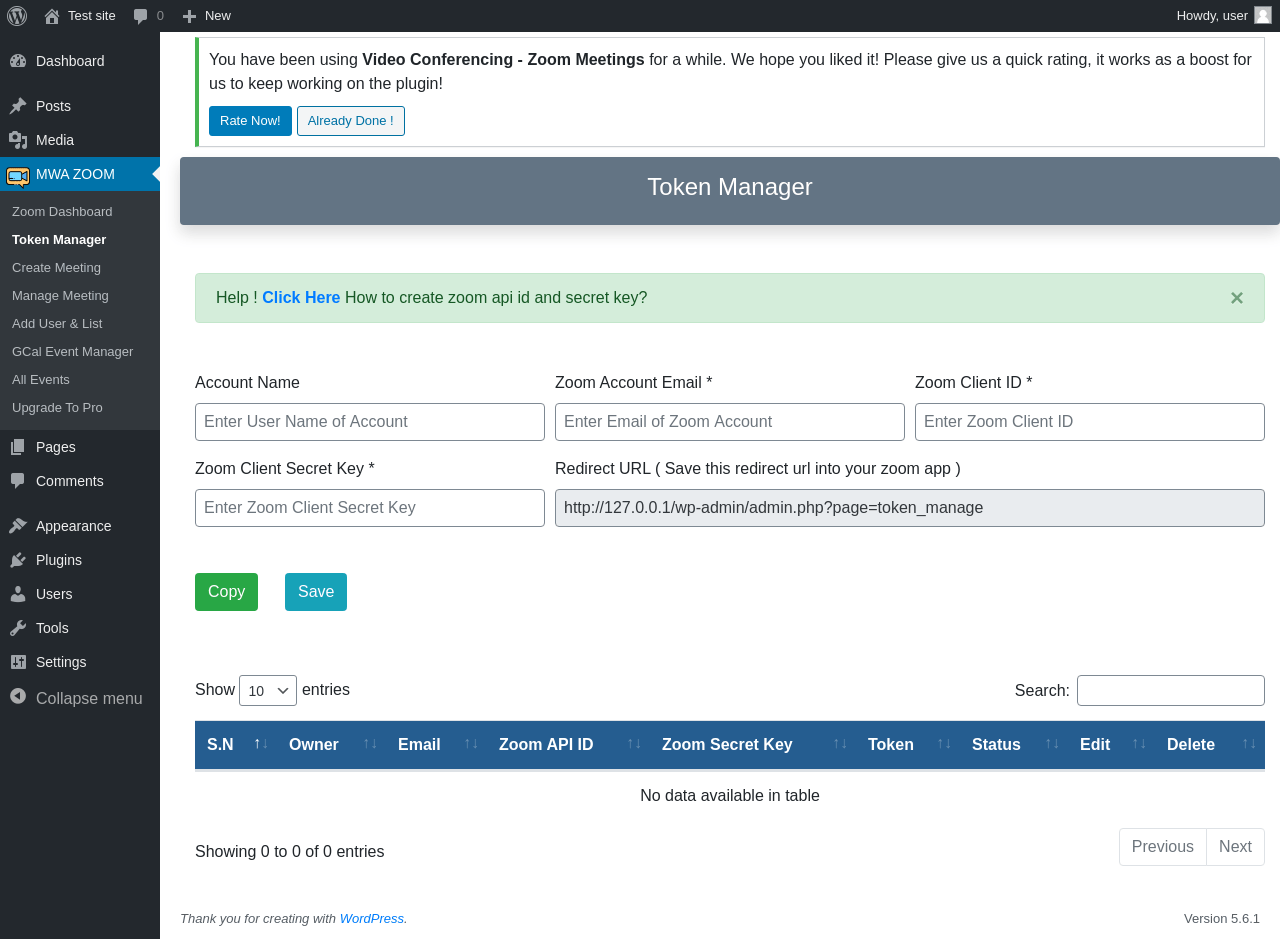This screenshot has height=939, width=1280.
Task: Focus the table Search box
Action: (1171, 690)
